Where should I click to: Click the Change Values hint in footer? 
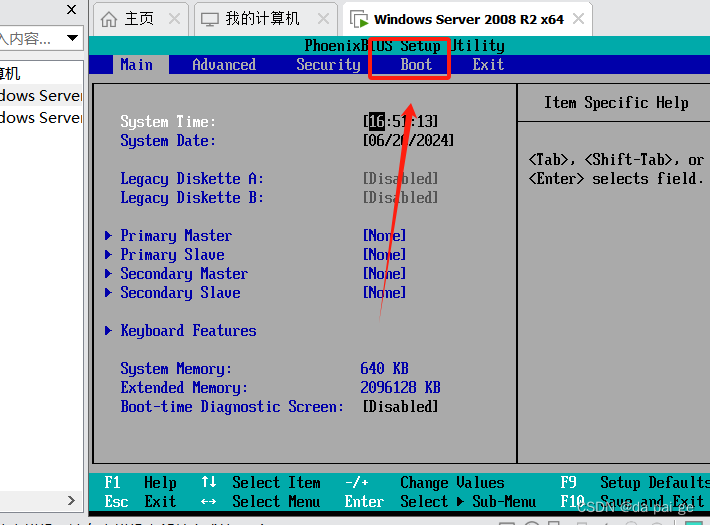pyautogui.click(x=425, y=482)
